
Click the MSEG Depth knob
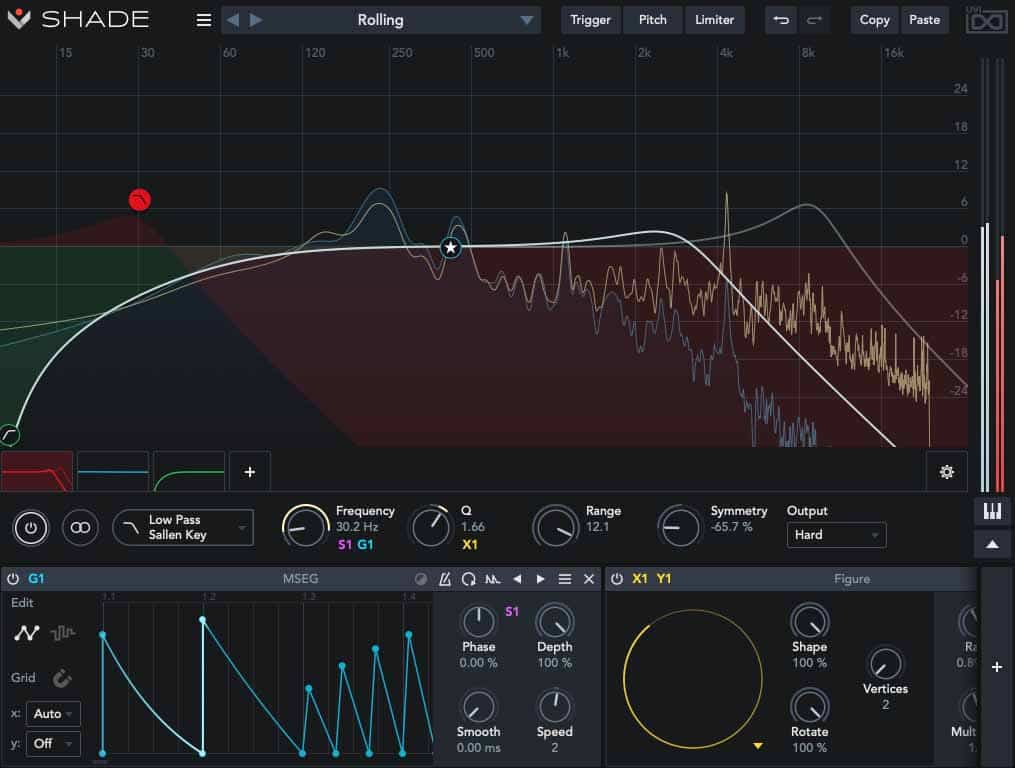tap(555, 622)
